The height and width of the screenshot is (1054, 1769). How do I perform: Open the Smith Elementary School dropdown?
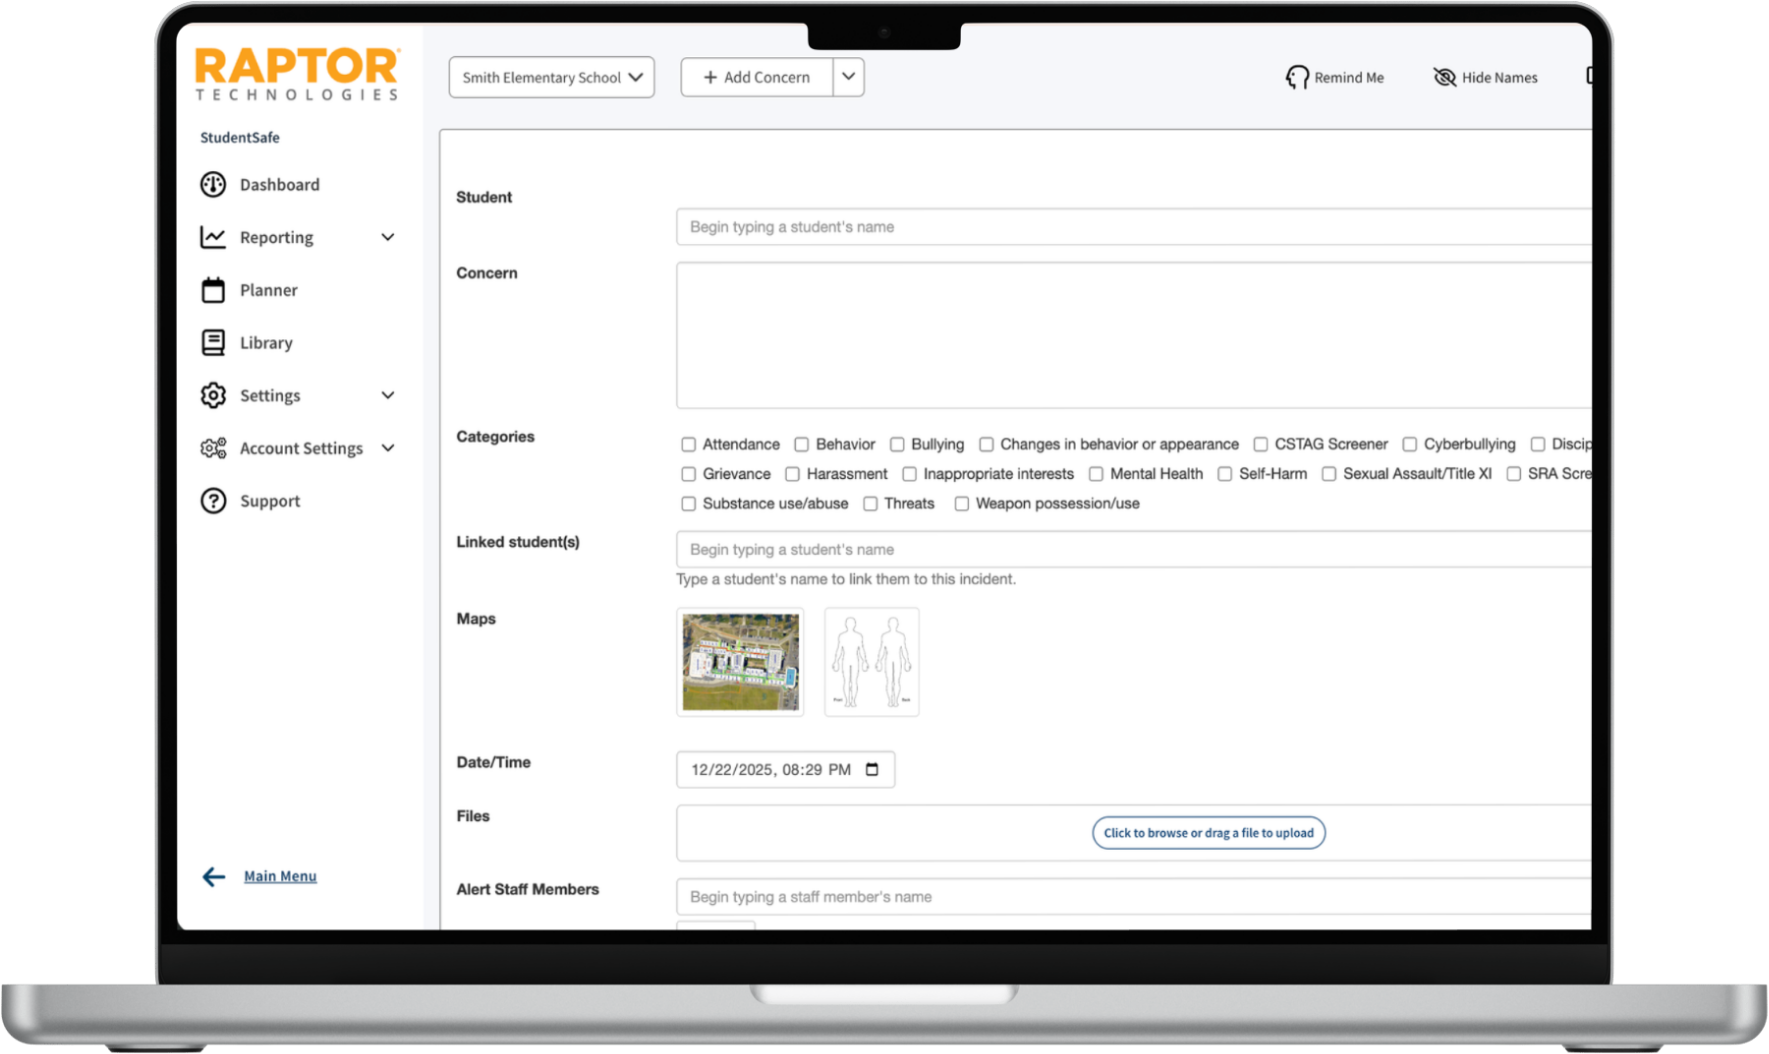[x=551, y=78]
